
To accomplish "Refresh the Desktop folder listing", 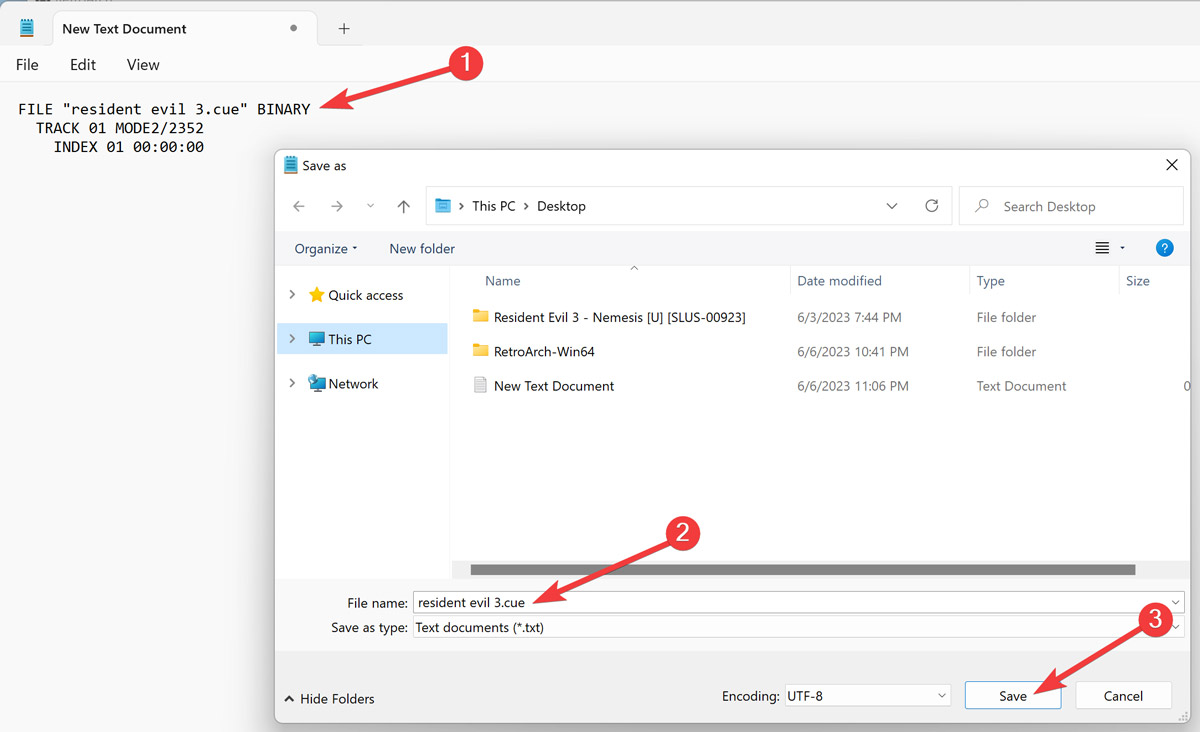I will 931,206.
